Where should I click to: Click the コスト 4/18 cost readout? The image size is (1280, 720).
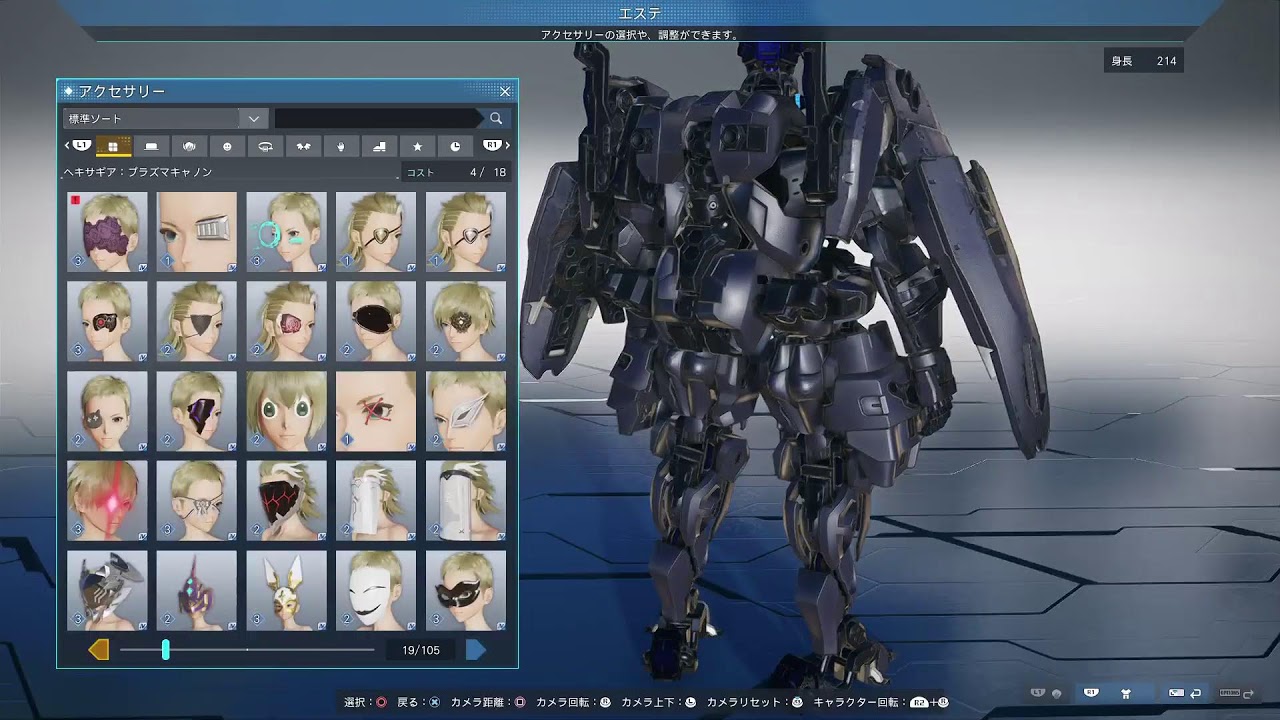point(456,173)
